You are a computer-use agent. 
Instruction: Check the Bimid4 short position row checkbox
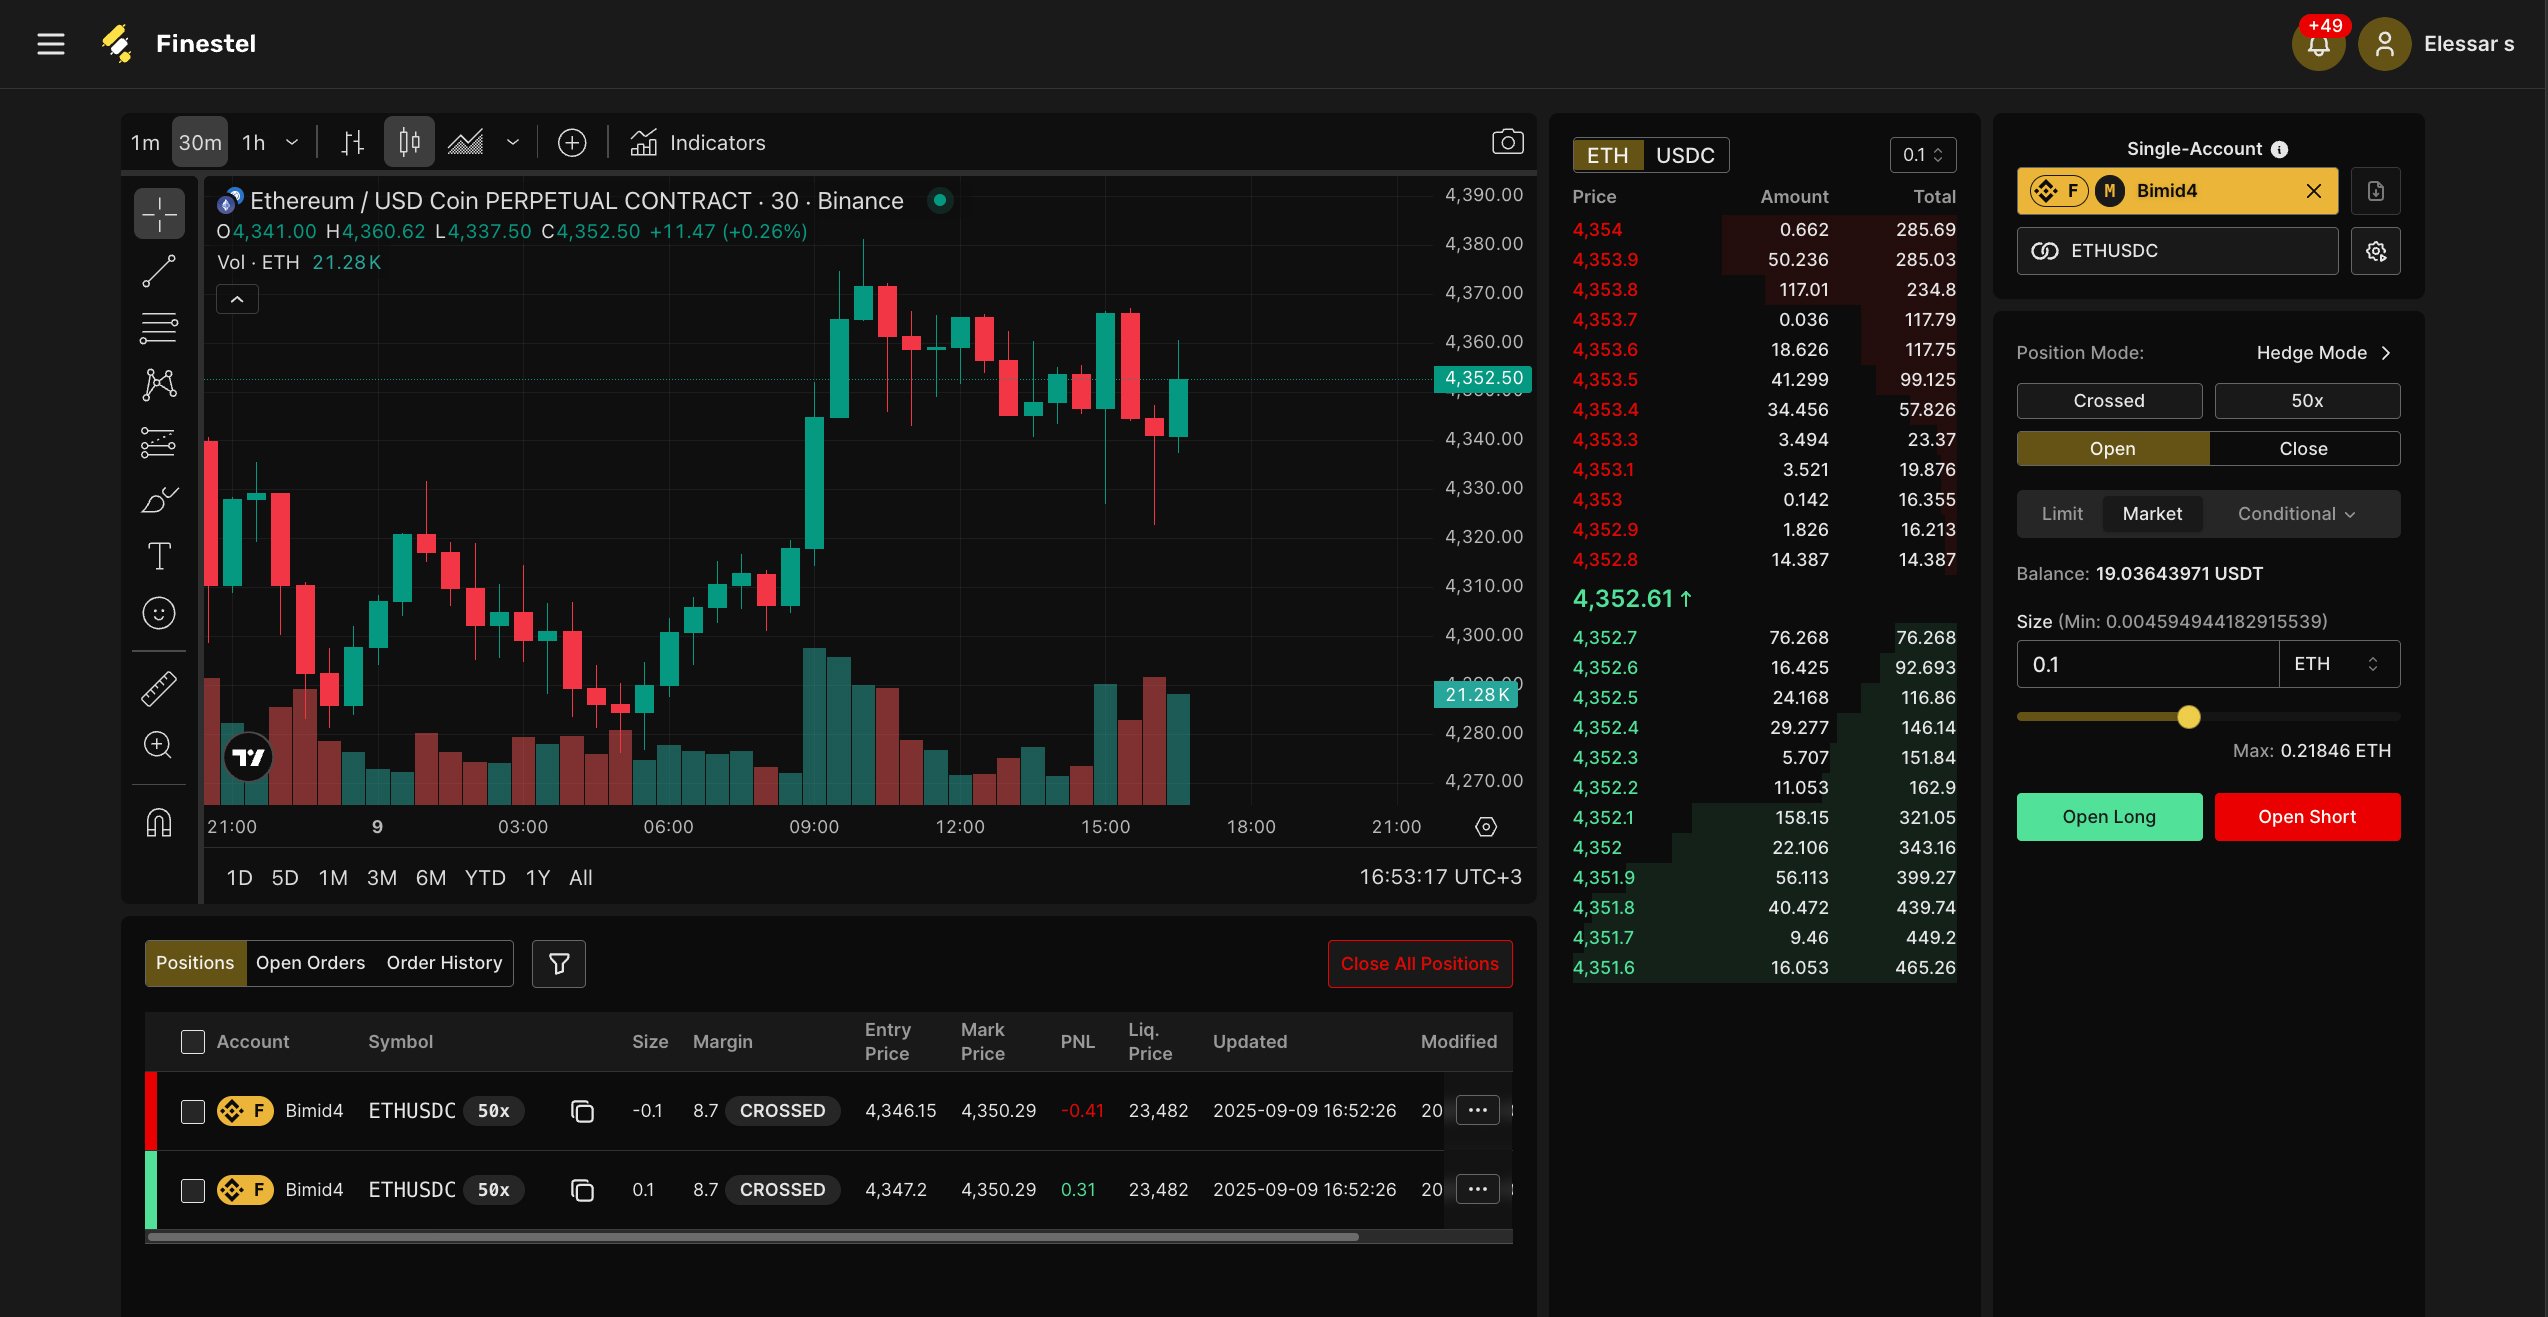193,1111
